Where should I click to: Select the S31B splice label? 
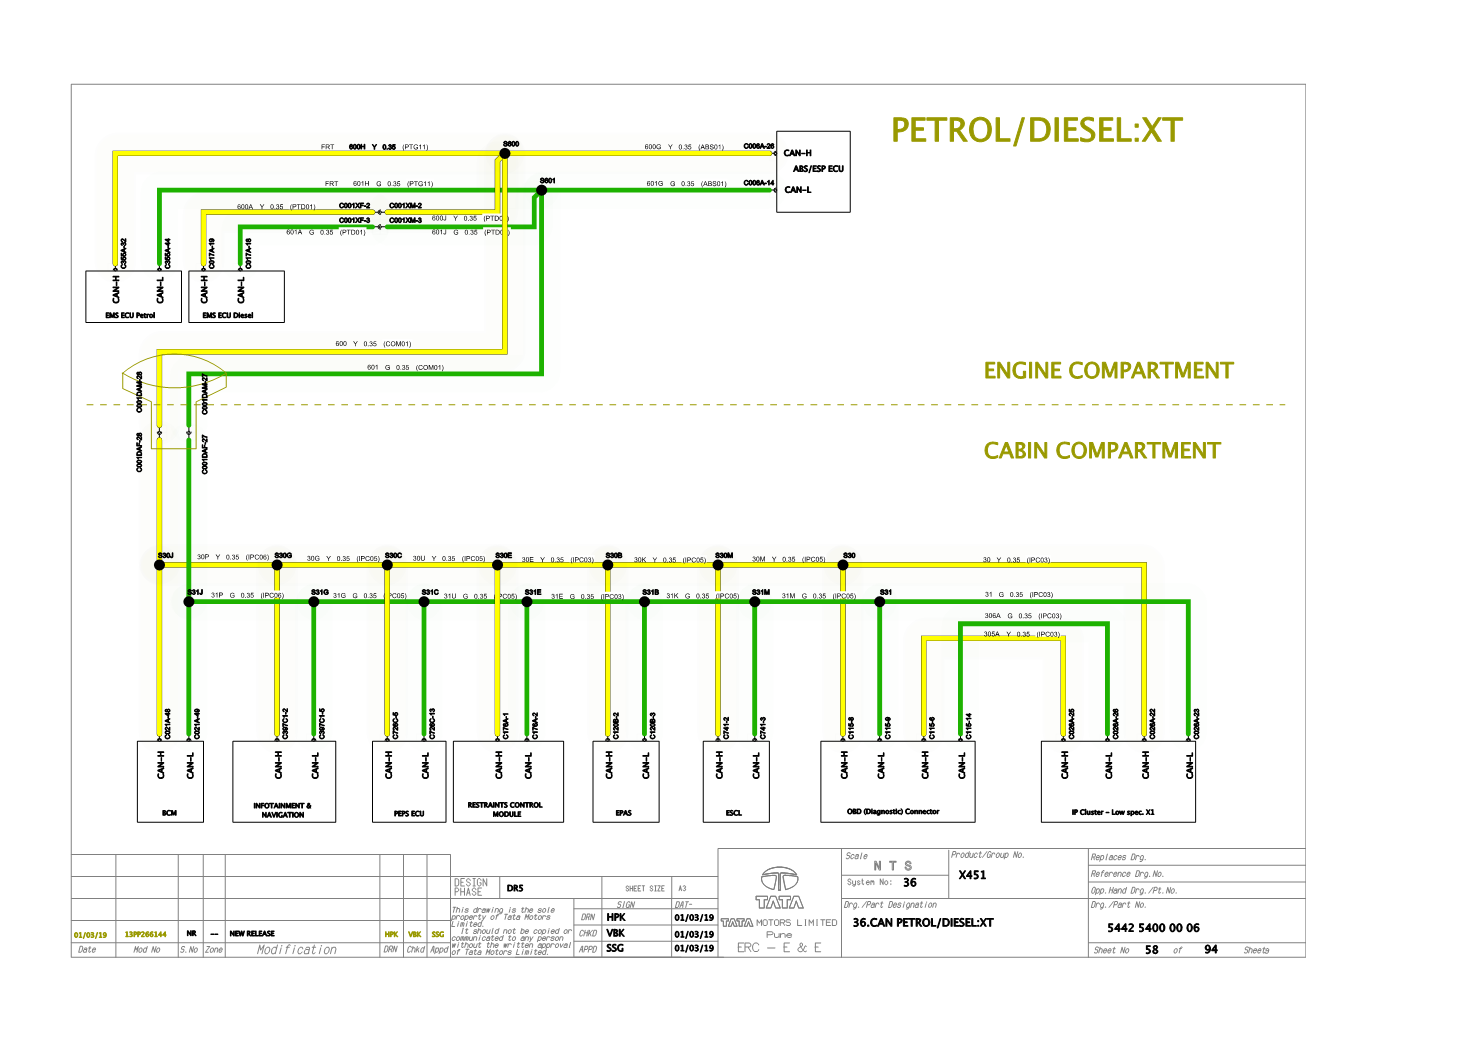pyautogui.click(x=650, y=592)
